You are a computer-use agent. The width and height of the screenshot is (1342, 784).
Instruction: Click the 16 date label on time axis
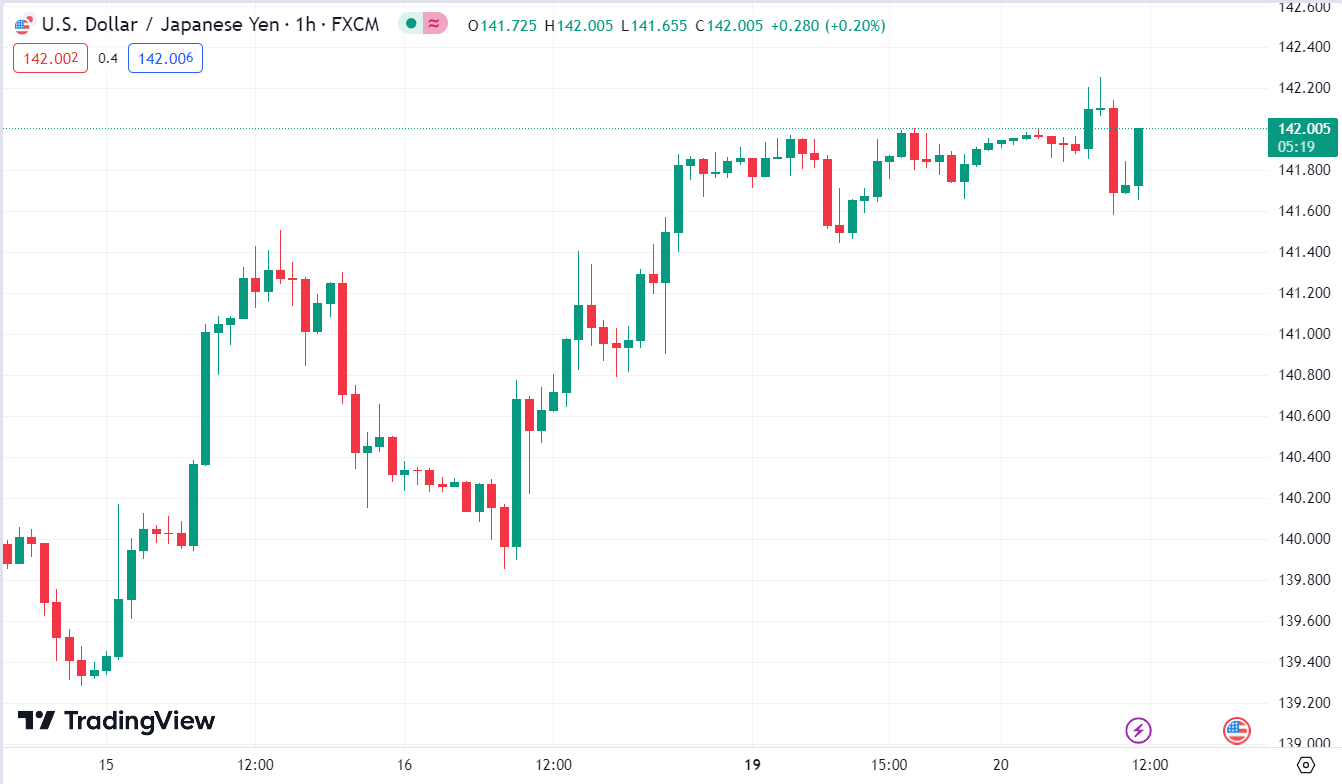[x=403, y=765]
